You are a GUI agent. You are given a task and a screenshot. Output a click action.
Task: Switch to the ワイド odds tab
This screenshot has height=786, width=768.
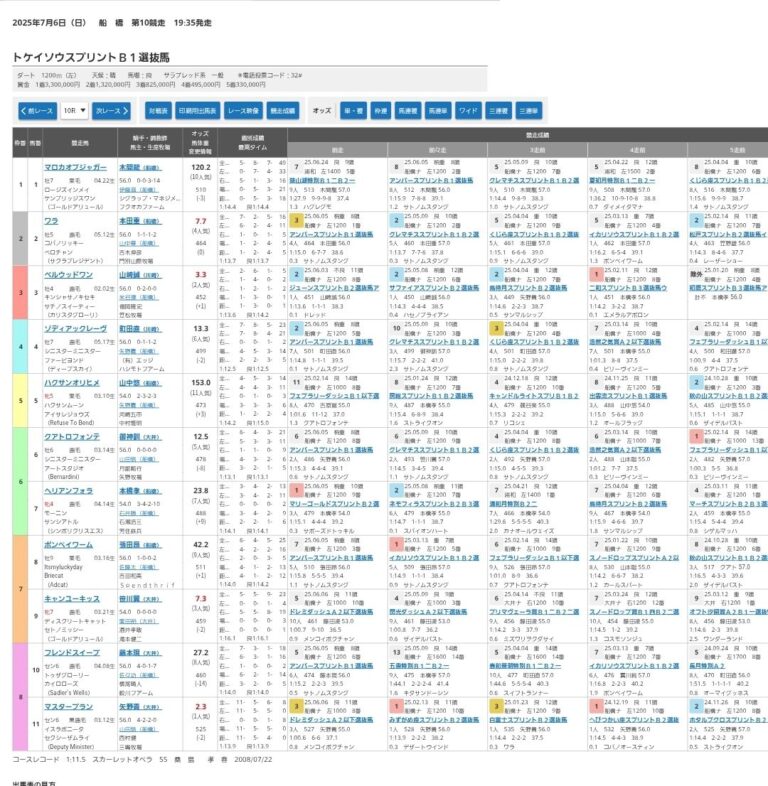(467, 111)
